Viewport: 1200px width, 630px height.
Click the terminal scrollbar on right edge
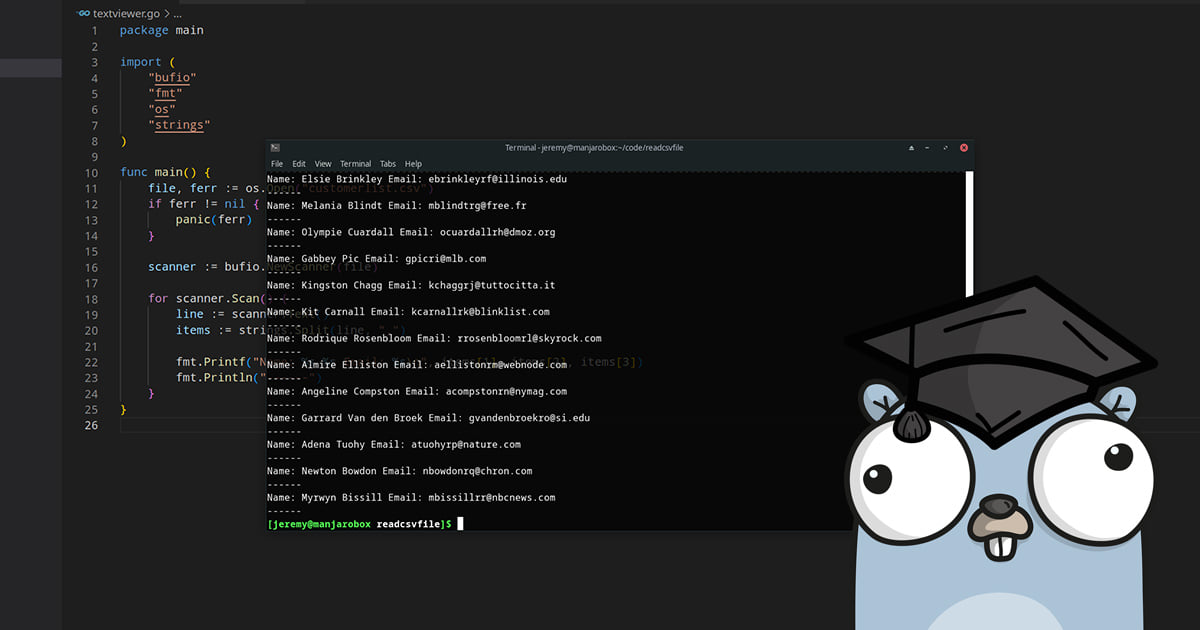pos(969,235)
